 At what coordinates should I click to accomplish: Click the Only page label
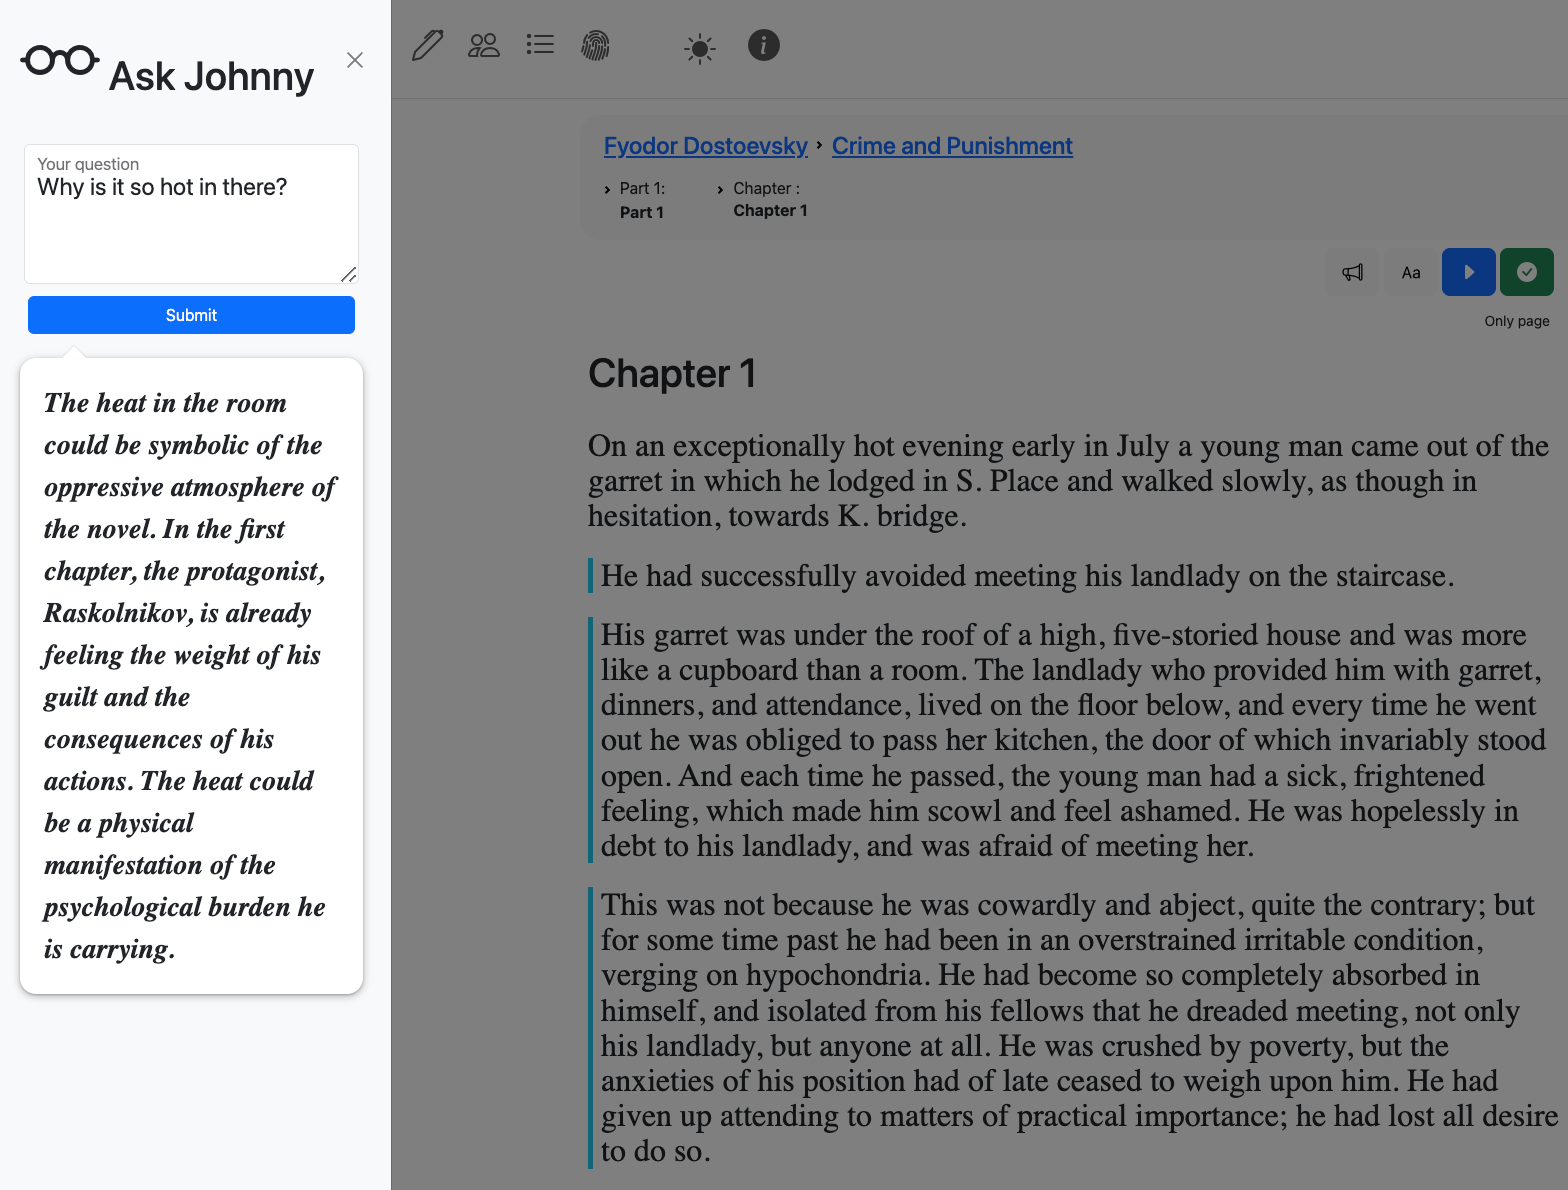click(x=1517, y=321)
